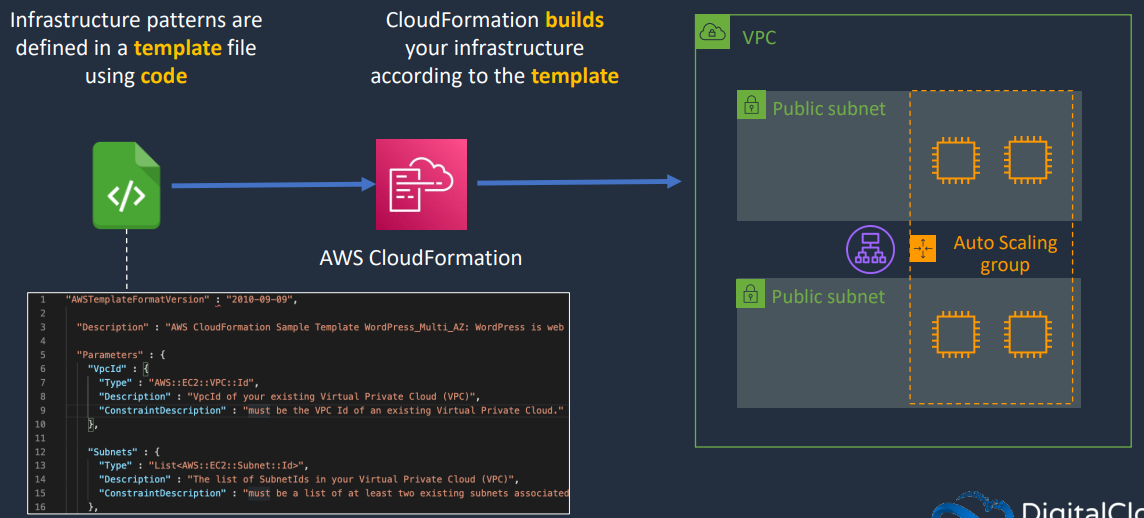Click line number 16 in code gutter
The height and width of the screenshot is (518, 1144).
pos(41,507)
